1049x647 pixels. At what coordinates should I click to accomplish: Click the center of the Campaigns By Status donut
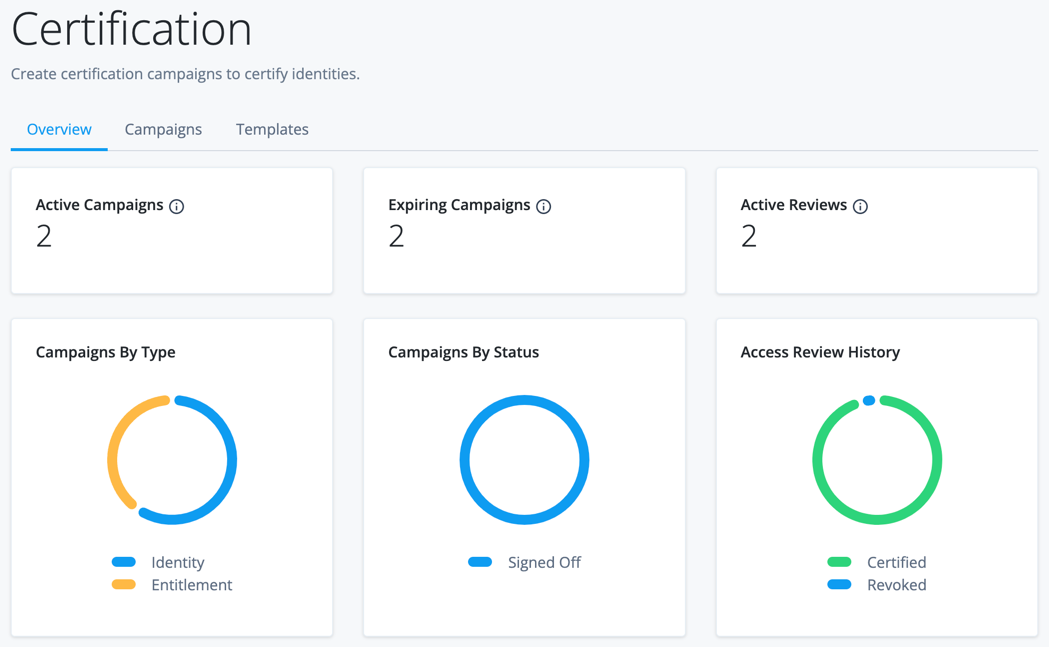click(524, 459)
